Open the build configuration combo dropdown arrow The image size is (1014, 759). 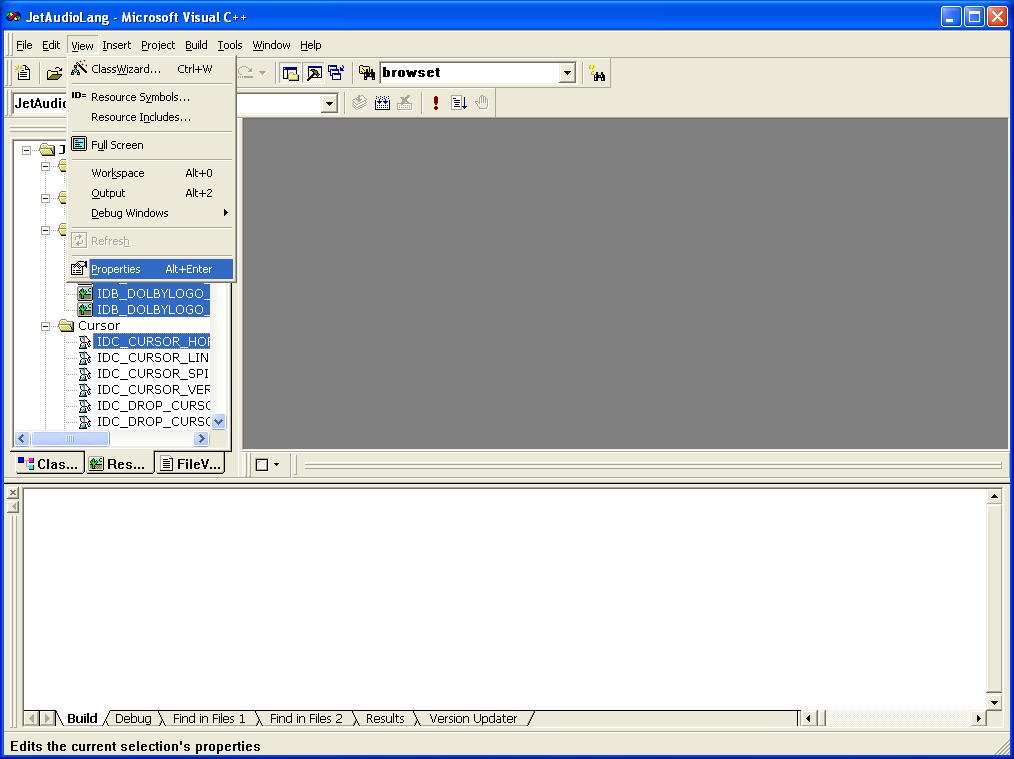coord(329,103)
